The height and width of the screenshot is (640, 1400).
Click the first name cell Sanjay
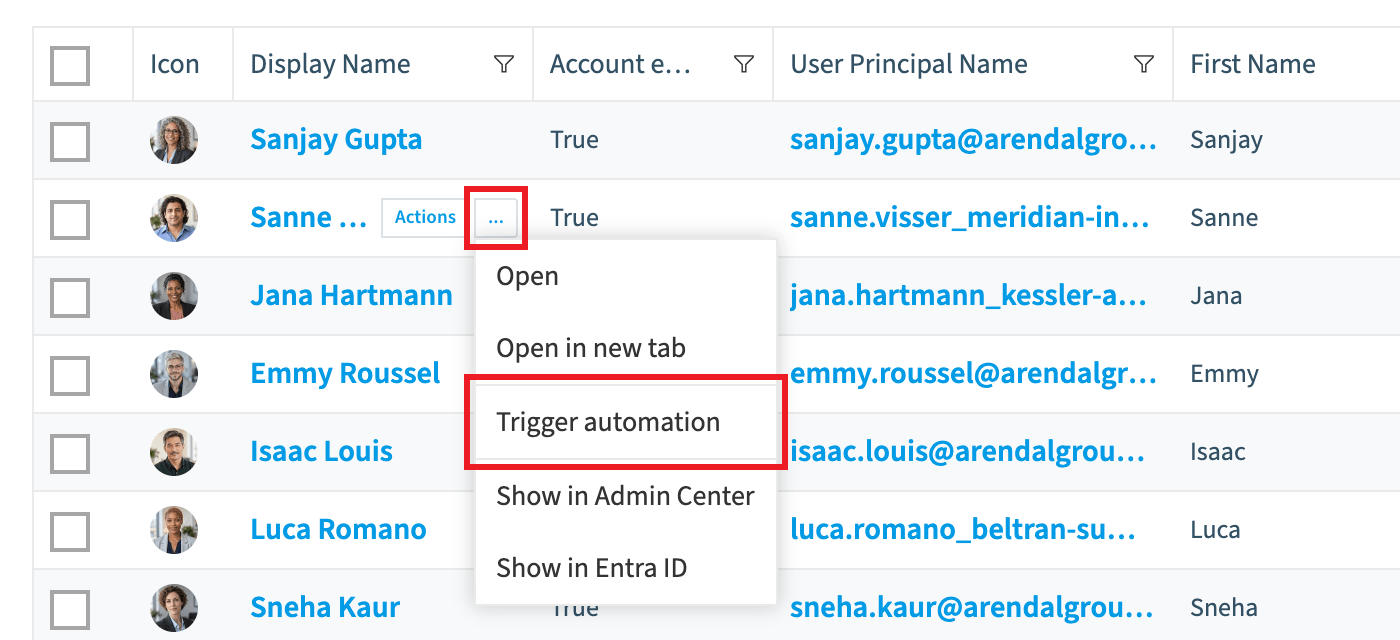1226,140
